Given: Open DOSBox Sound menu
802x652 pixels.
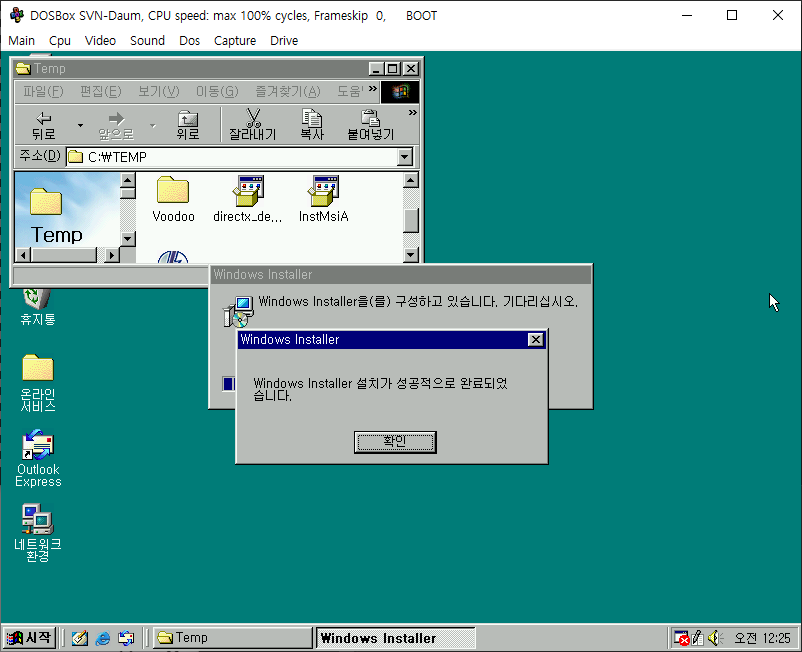Looking at the screenshot, I should (x=147, y=40).
